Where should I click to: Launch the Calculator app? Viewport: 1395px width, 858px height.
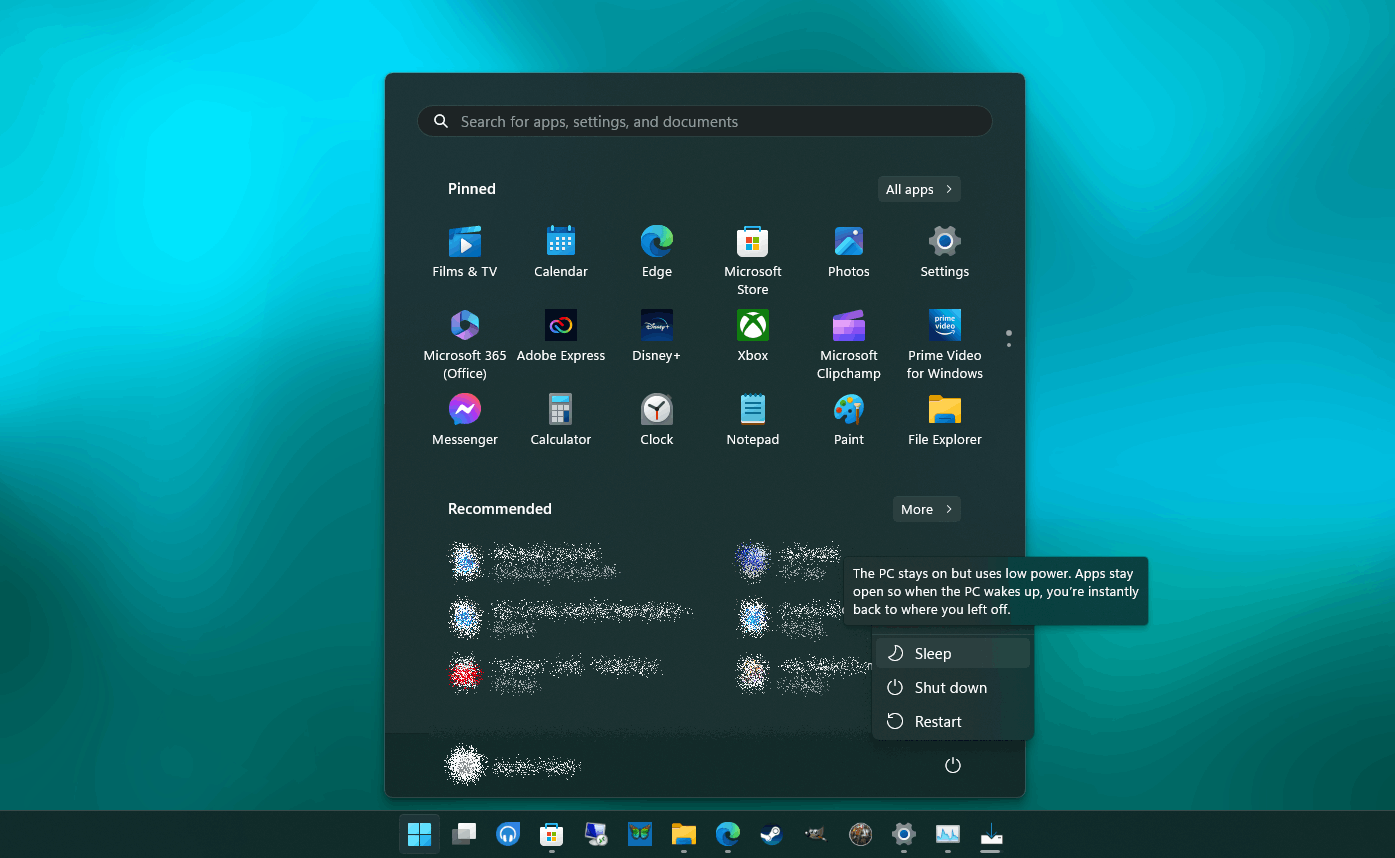point(561,420)
